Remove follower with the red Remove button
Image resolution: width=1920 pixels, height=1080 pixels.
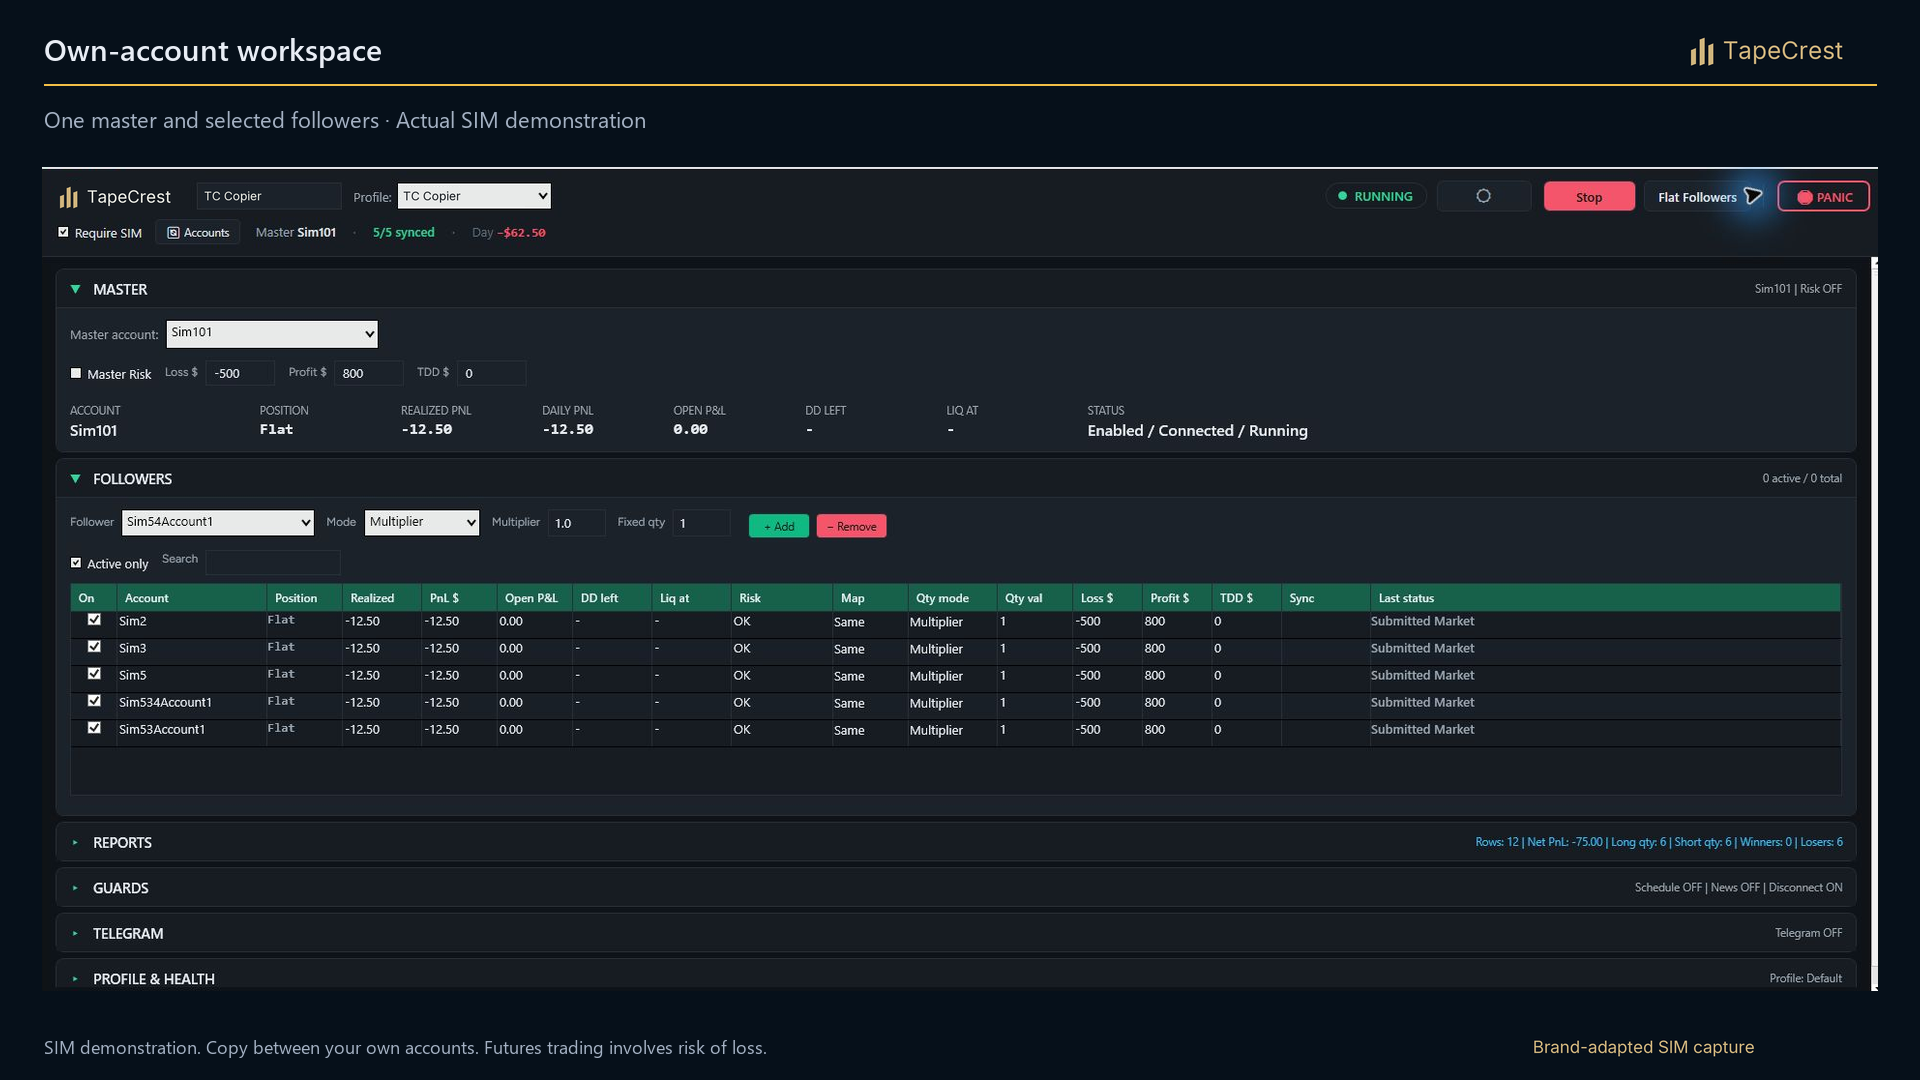[851, 526]
